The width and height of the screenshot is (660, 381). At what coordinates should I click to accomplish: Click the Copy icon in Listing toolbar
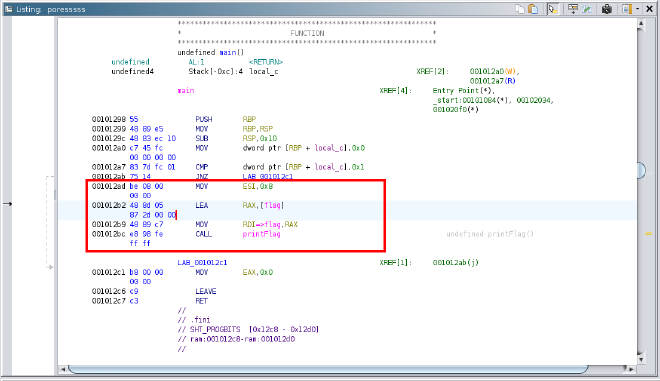pyautogui.click(x=520, y=9)
